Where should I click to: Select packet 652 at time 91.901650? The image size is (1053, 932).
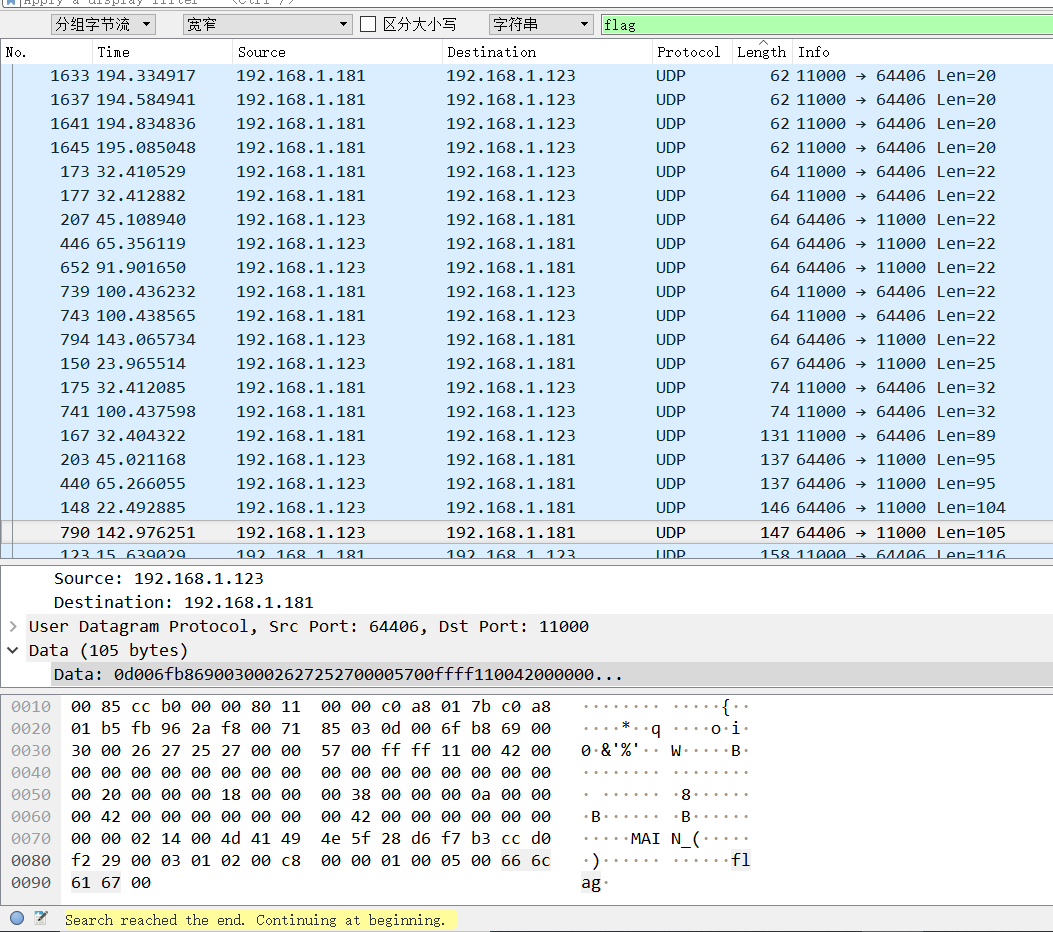(x=526, y=268)
